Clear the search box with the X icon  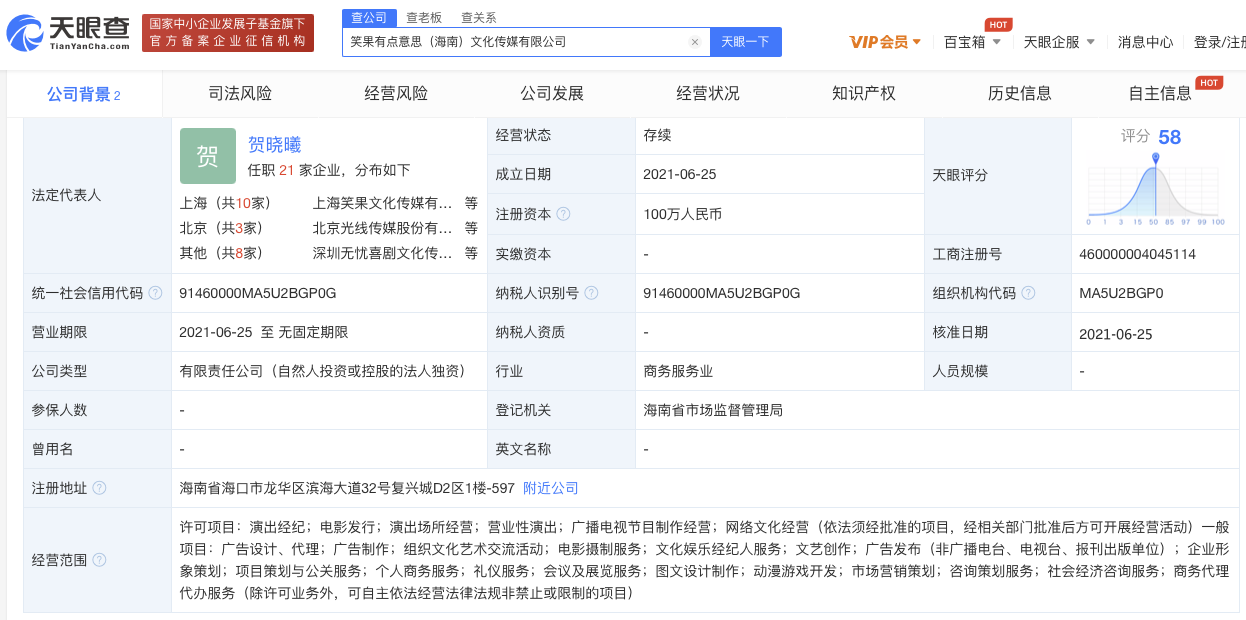point(695,42)
